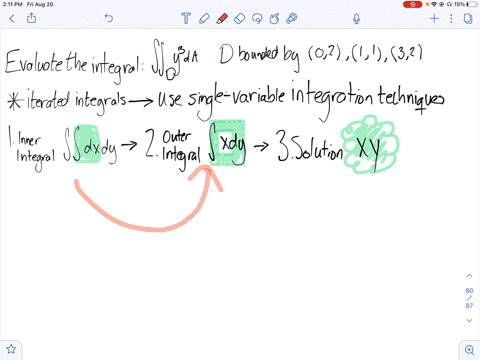Screen dimensions: 480x360
Task: Select the Eraser tool
Action: tap(240, 18)
